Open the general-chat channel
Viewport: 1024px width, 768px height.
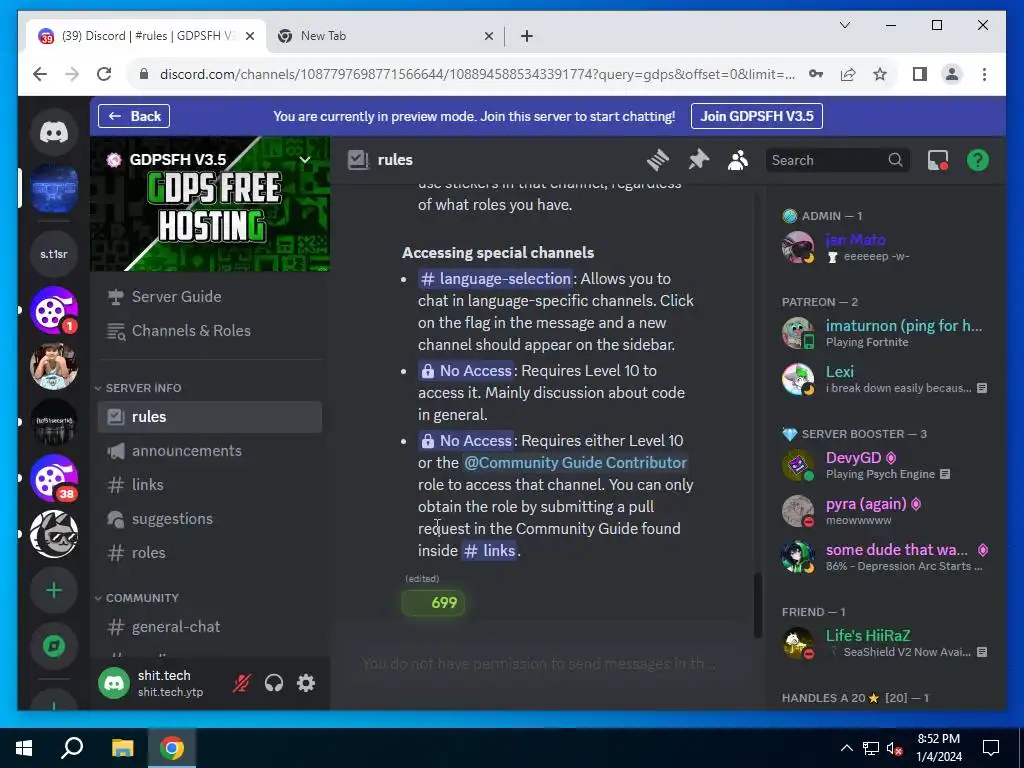pyautogui.click(x=210, y=627)
